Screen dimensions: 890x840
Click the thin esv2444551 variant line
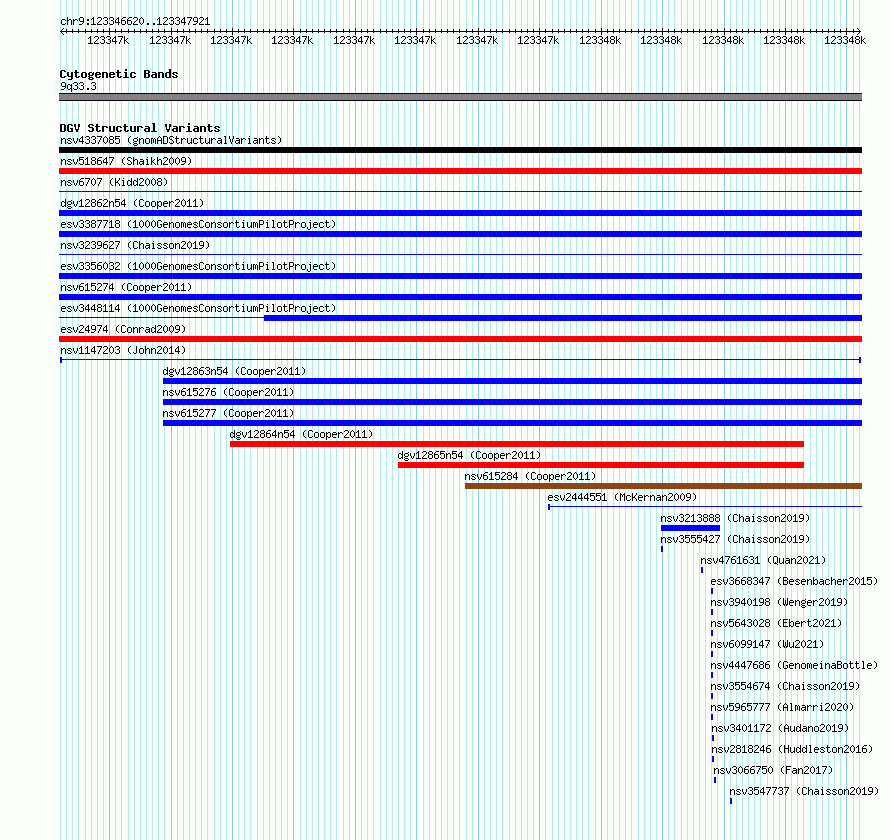(x=705, y=507)
